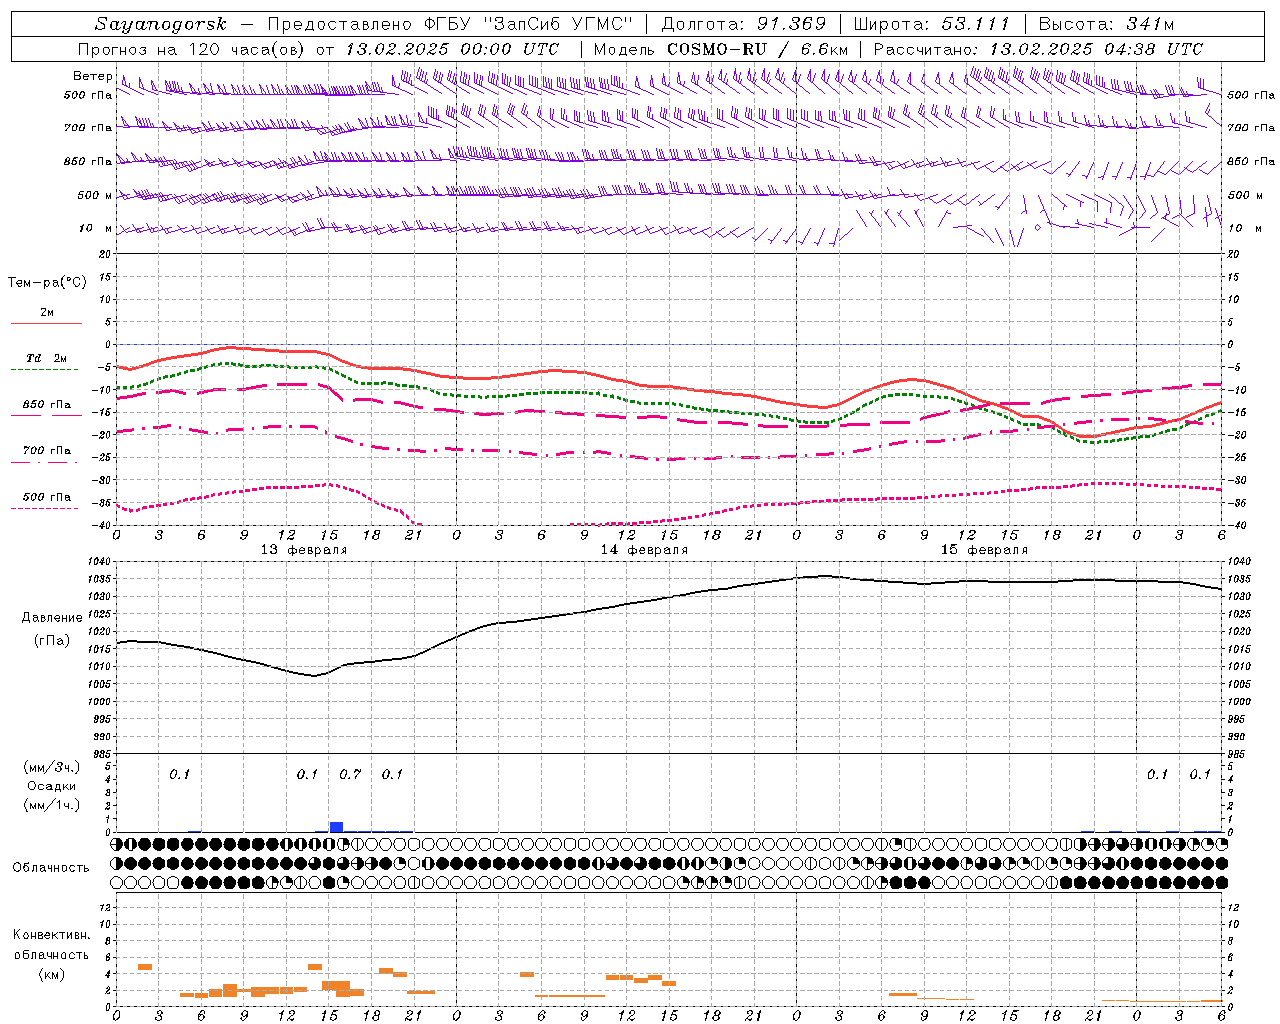Click the '10 м' wind level label on left
Viewport: 1280px width, 1024px height.
96,229
